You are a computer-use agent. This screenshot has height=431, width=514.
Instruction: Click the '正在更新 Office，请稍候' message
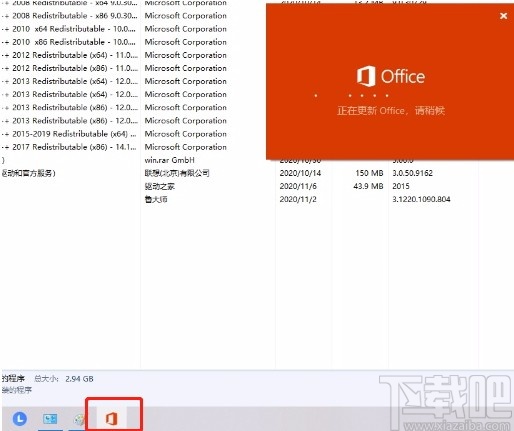(x=391, y=110)
